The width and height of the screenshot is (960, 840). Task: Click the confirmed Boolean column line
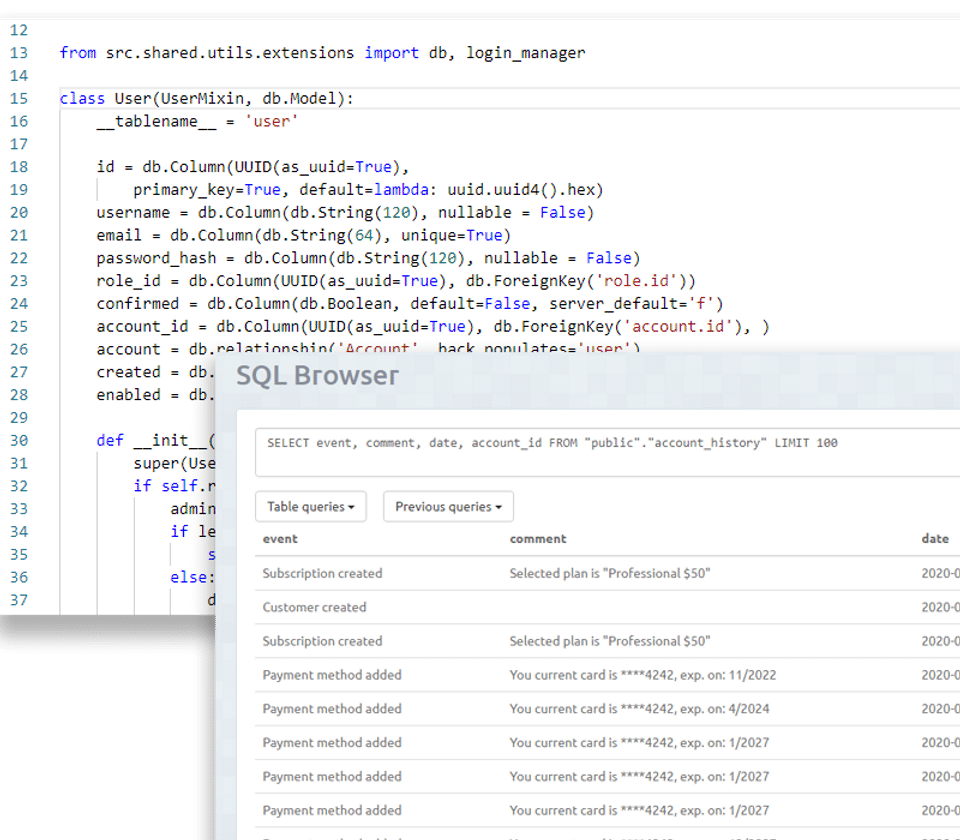(410, 304)
